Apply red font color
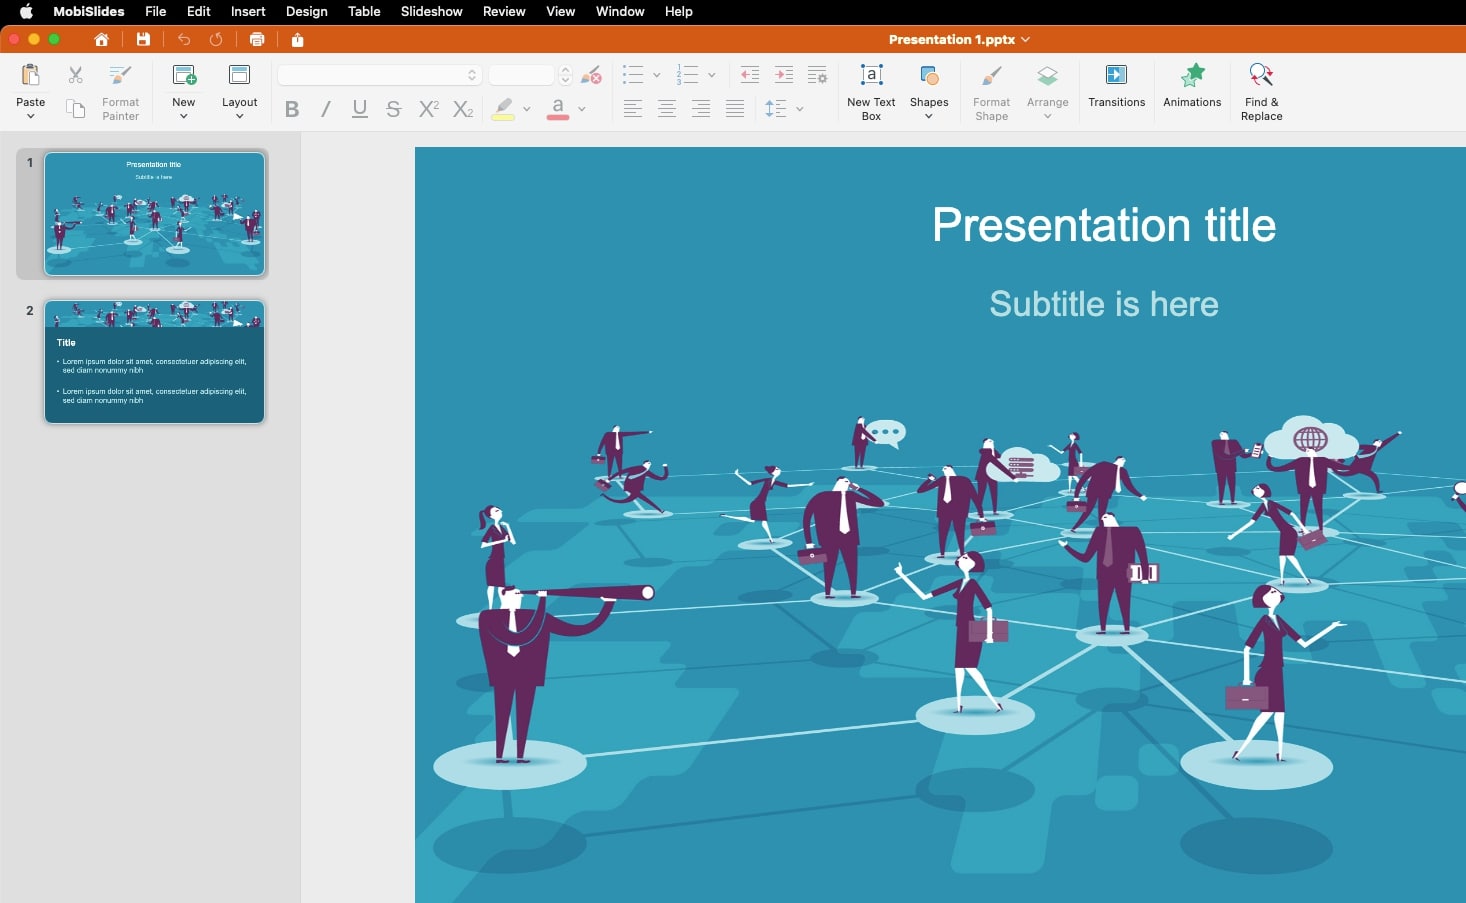This screenshot has width=1466, height=903. point(558,109)
